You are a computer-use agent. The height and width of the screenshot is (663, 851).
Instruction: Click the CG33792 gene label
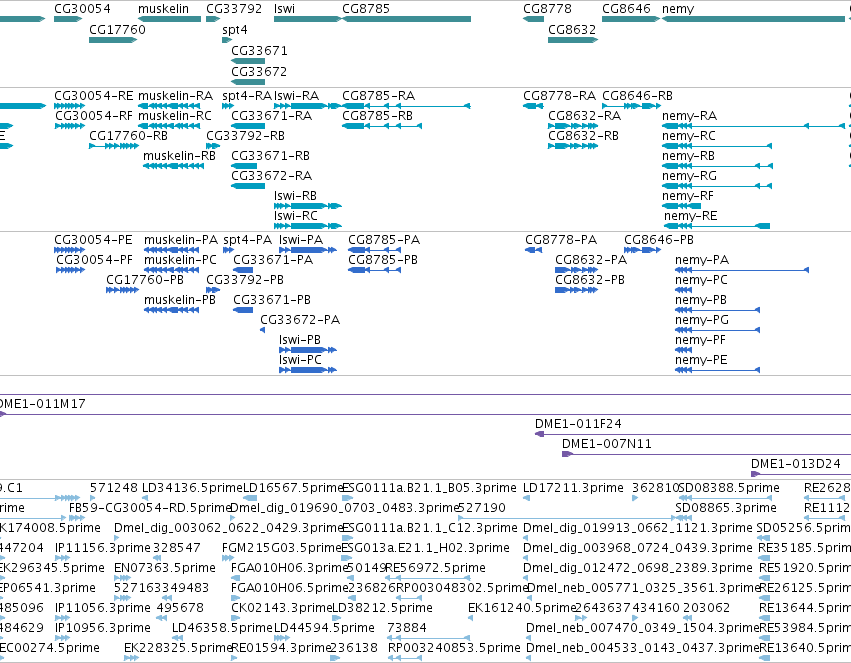[234, 9]
